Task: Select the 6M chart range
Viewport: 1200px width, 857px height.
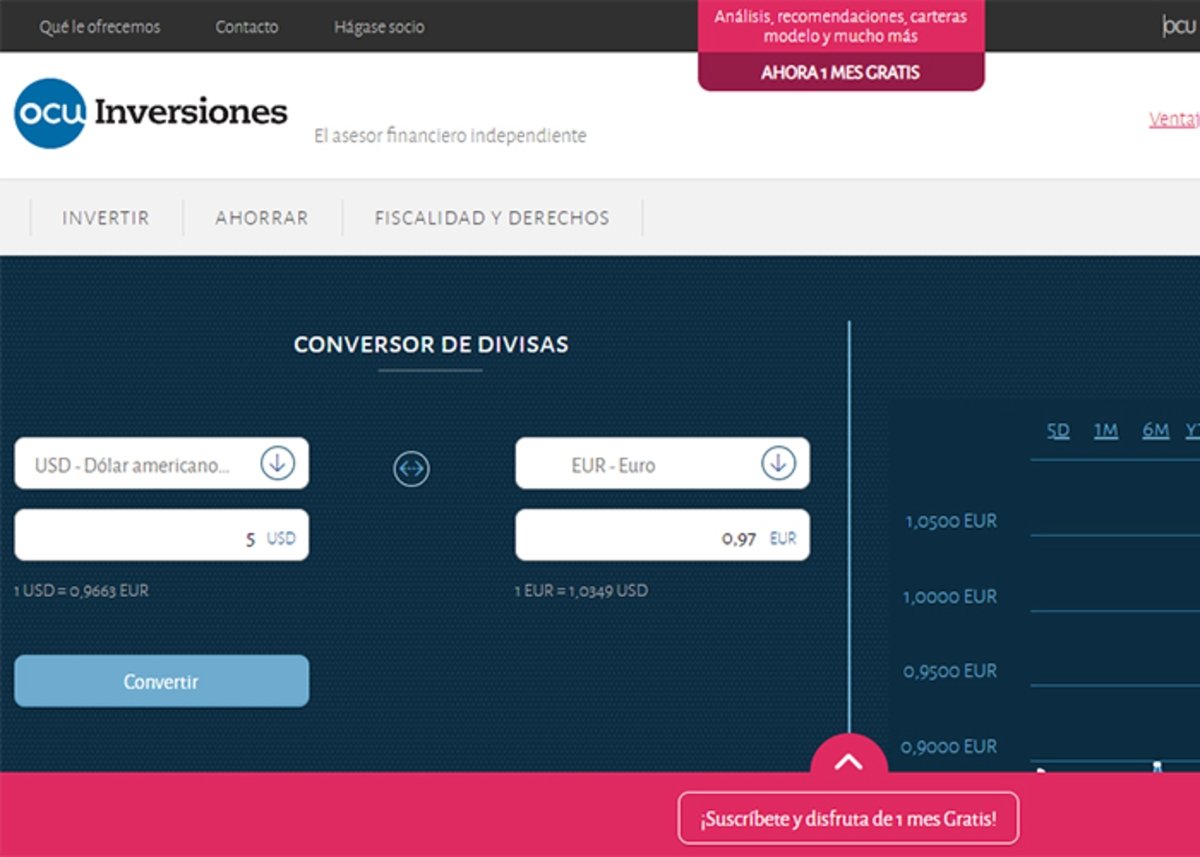Action: 1155,430
